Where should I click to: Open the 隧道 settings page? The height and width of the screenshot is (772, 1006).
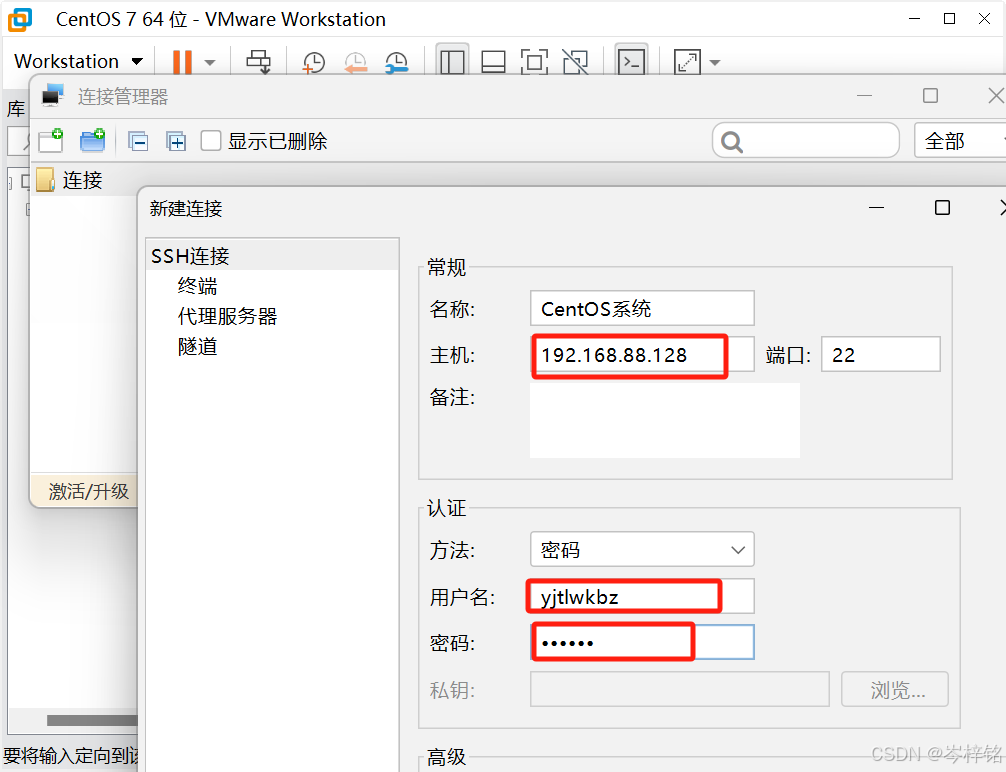pos(198,347)
